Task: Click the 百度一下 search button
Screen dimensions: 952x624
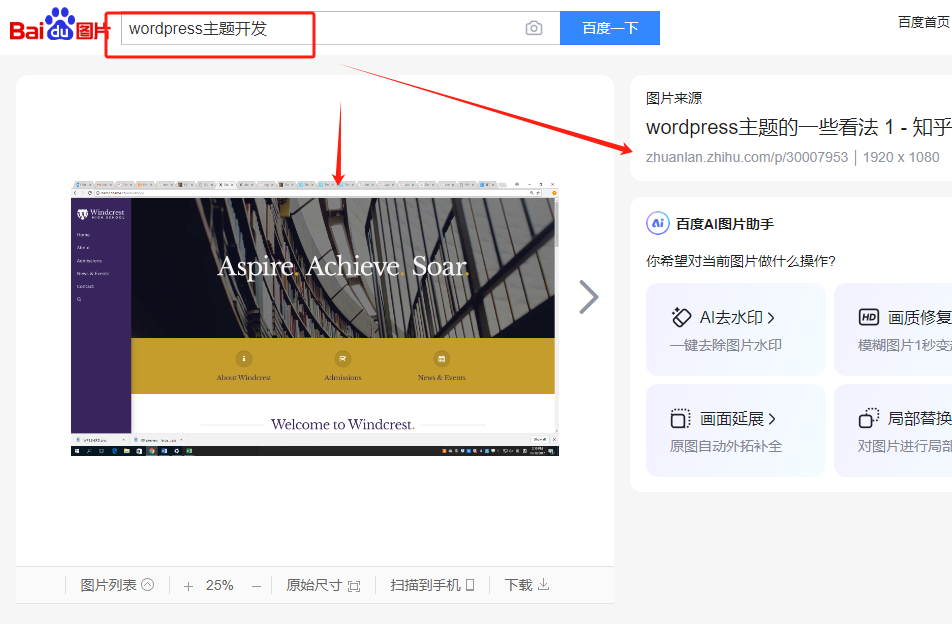Action: tap(610, 28)
